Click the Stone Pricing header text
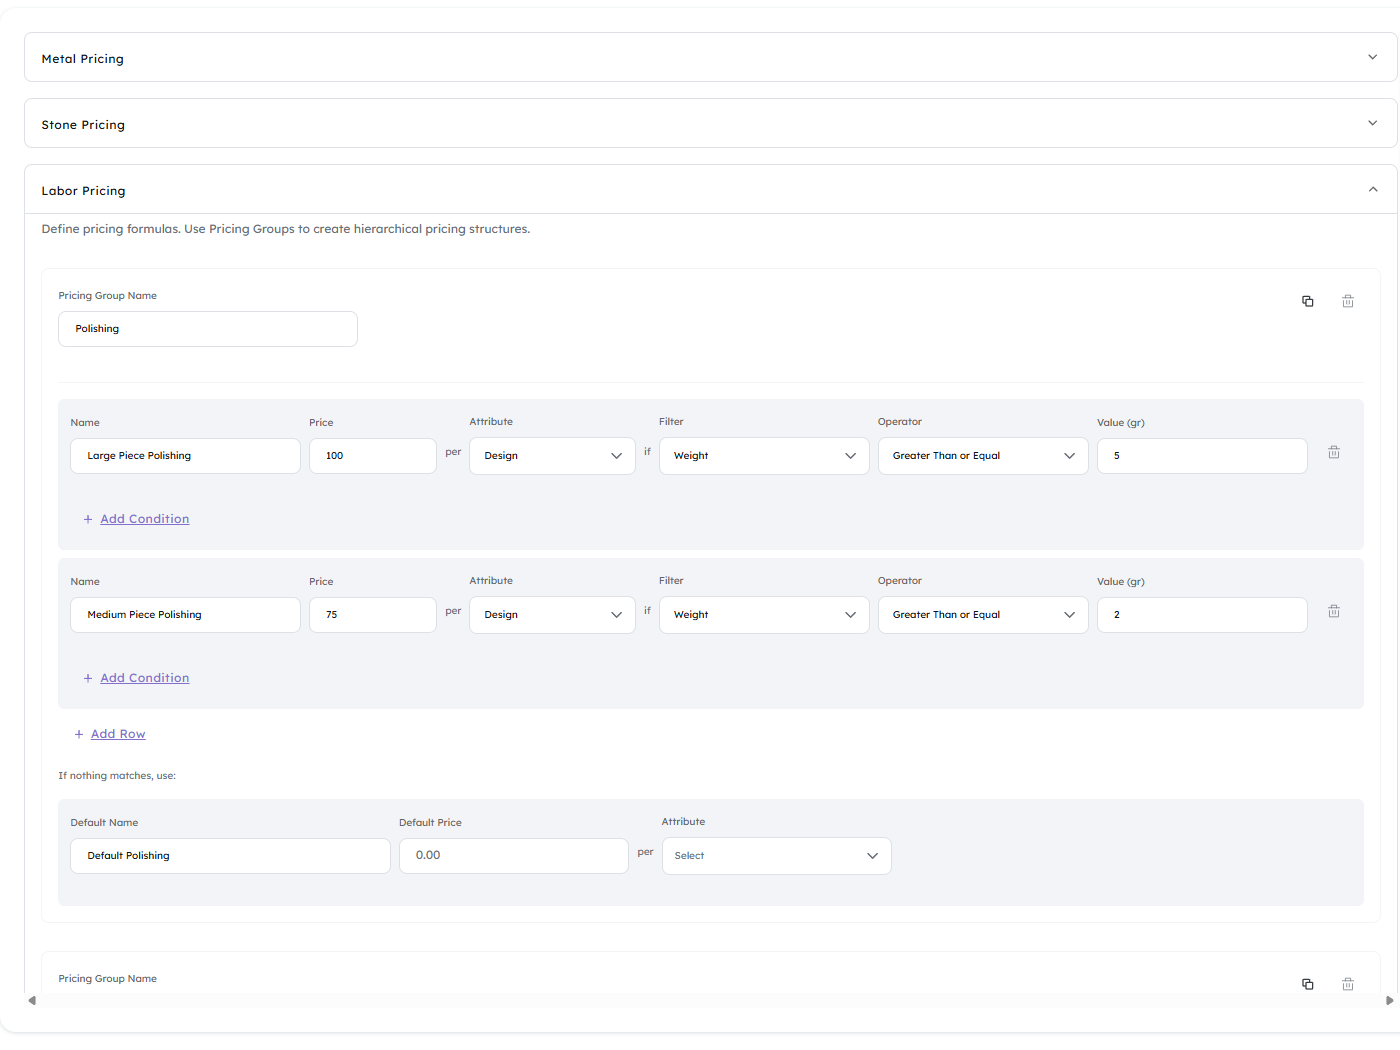This screenshot has width=1400, height=1050. (83, 125)
